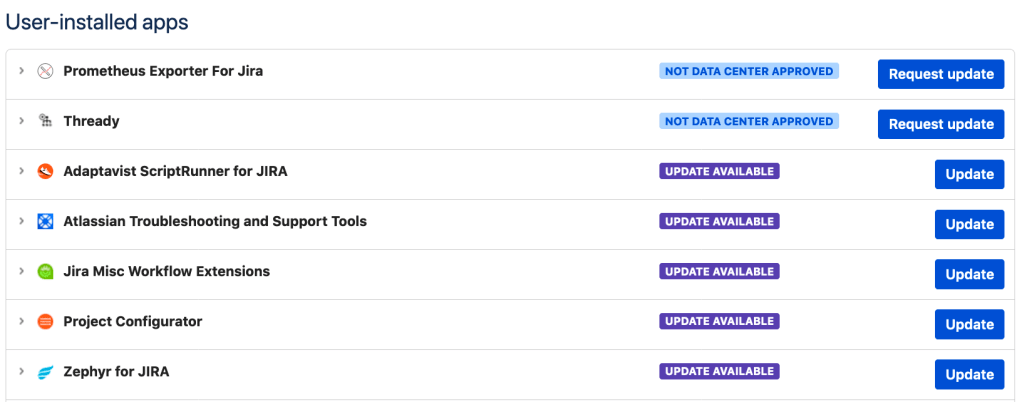Request update for the Thready app
Viewport: 1022px width, 402px height.
pos(940,124)
